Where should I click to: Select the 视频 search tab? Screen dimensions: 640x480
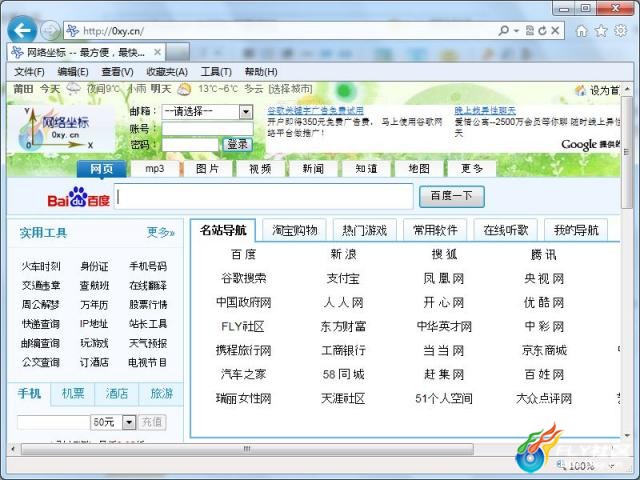pyautogui.click(x=260, y=169)
